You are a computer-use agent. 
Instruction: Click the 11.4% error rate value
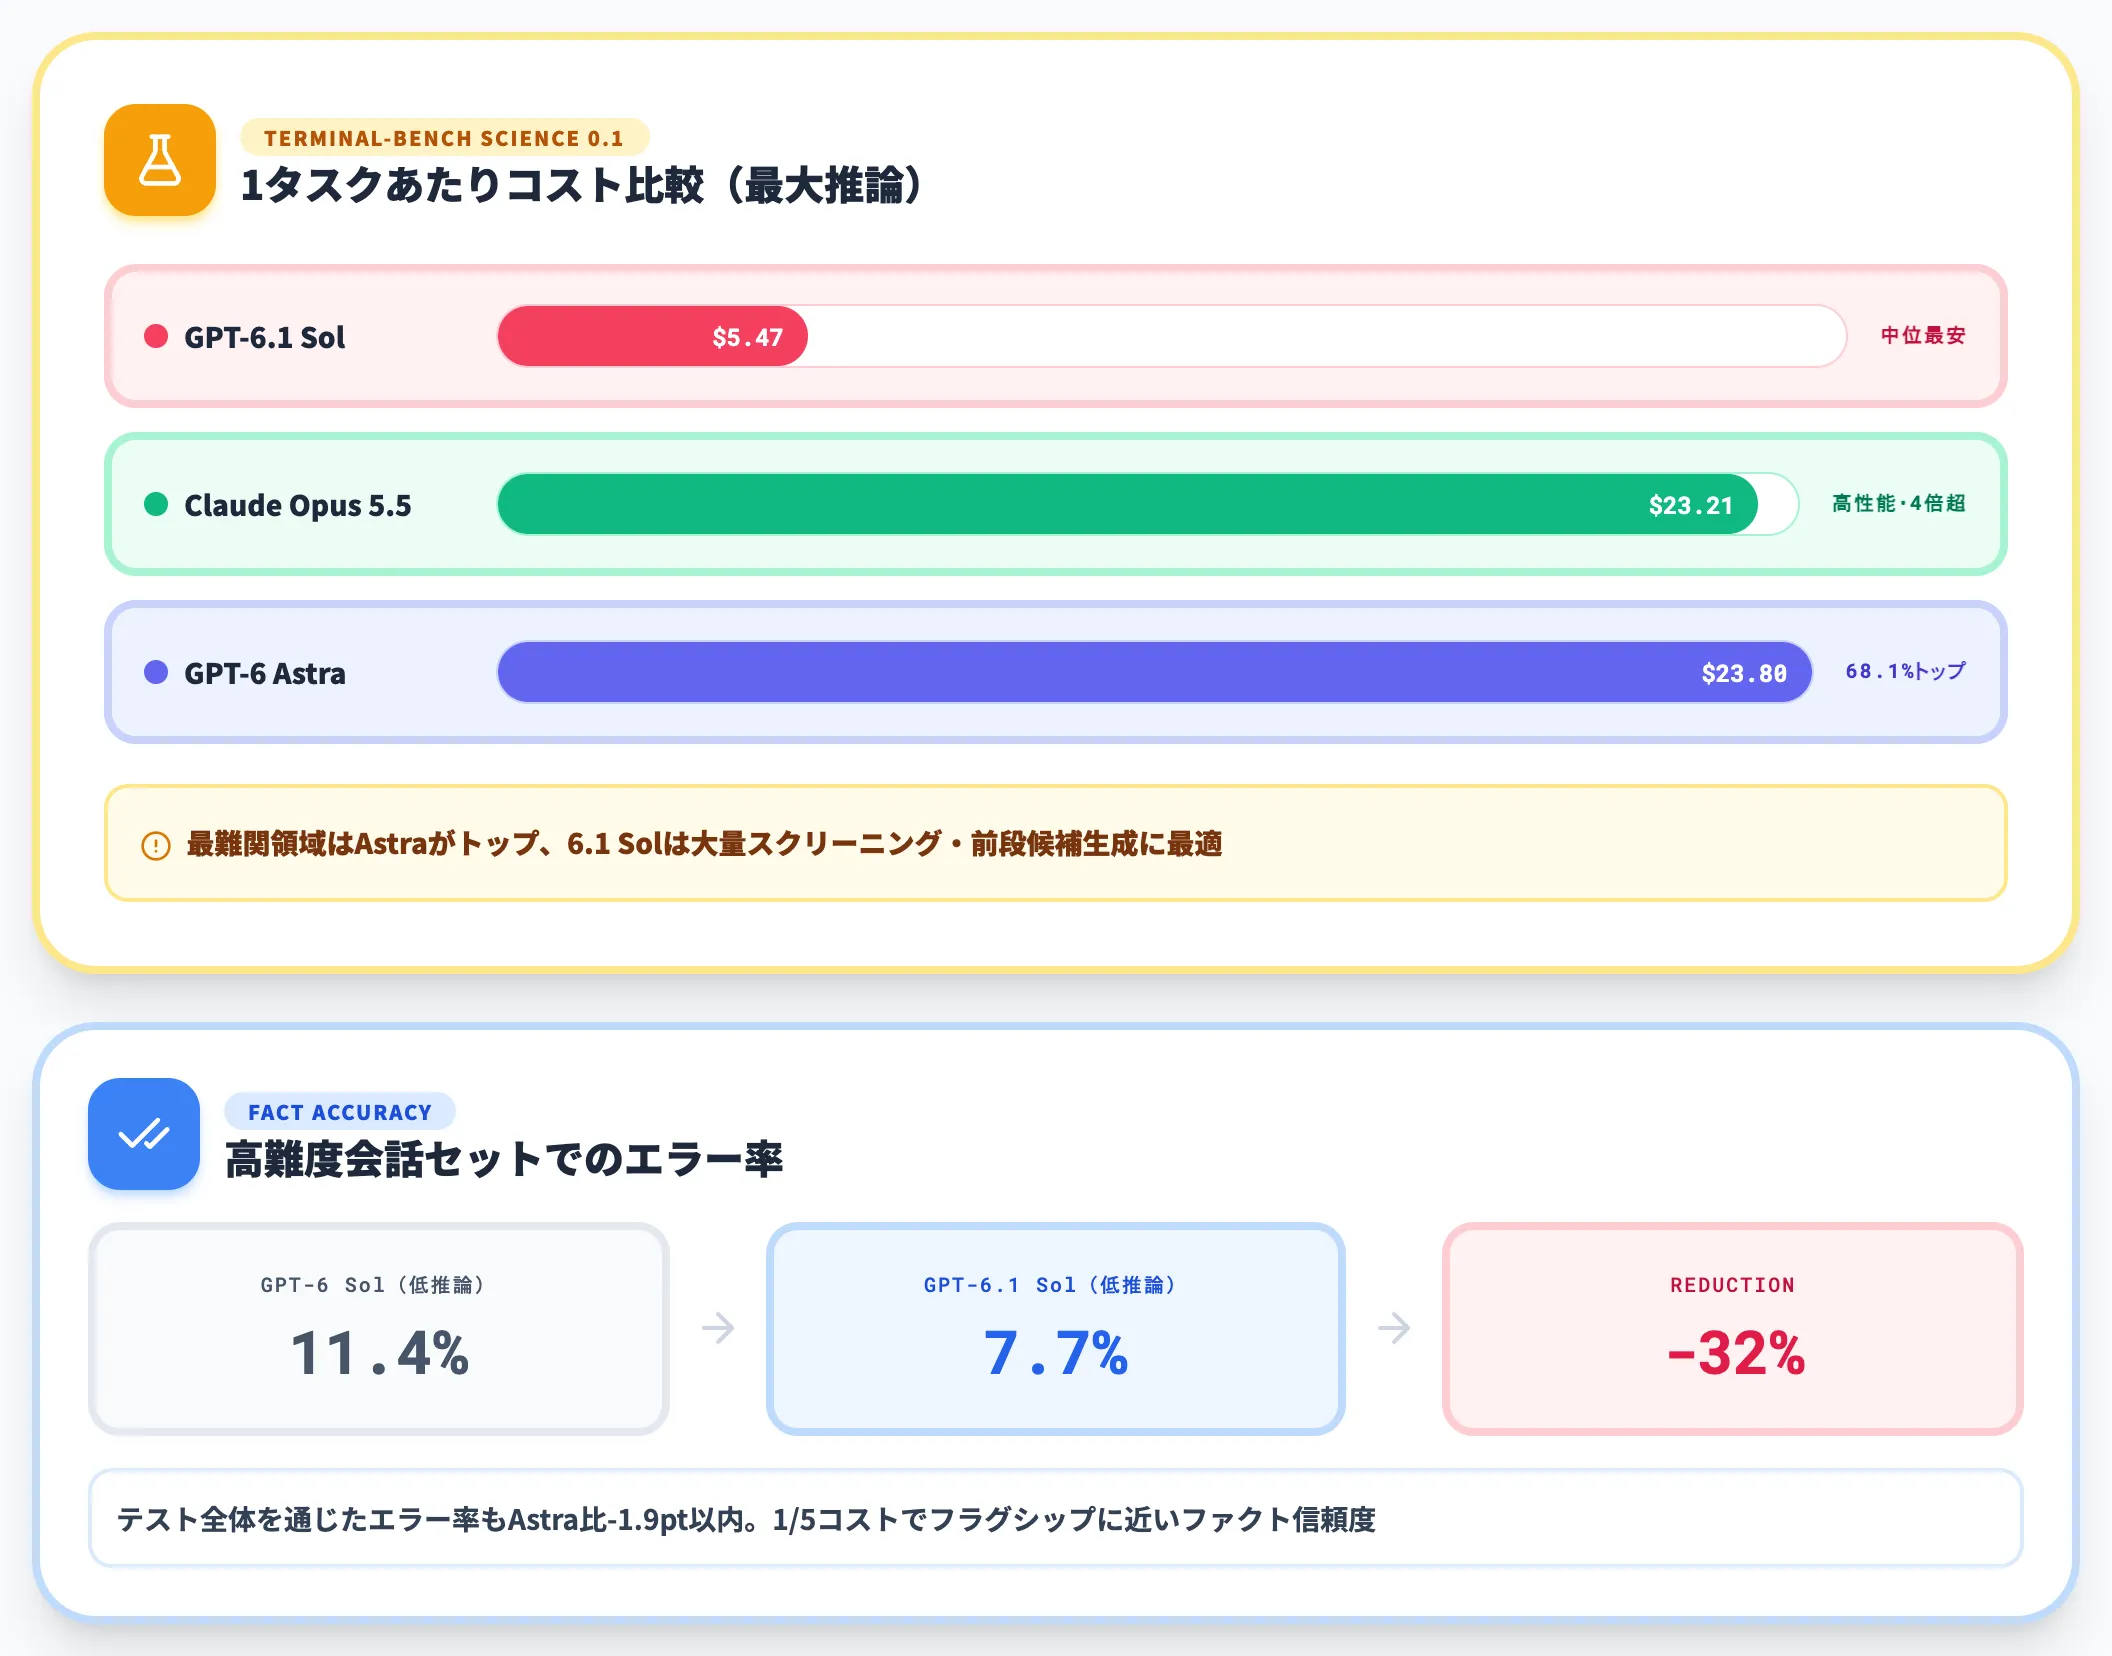coord(379,1353)
